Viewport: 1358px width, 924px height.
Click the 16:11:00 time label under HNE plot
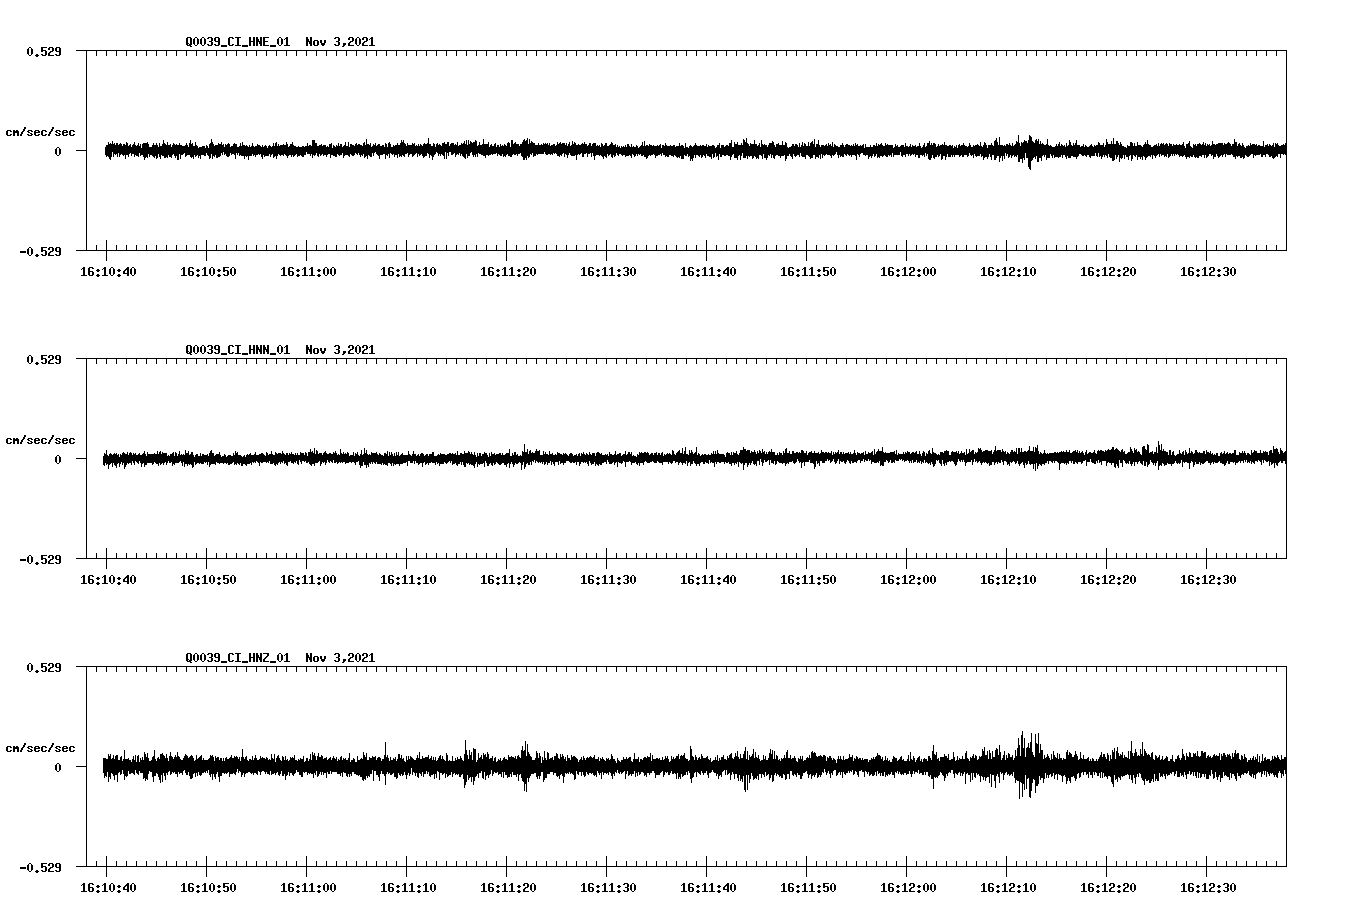[308, 272]
